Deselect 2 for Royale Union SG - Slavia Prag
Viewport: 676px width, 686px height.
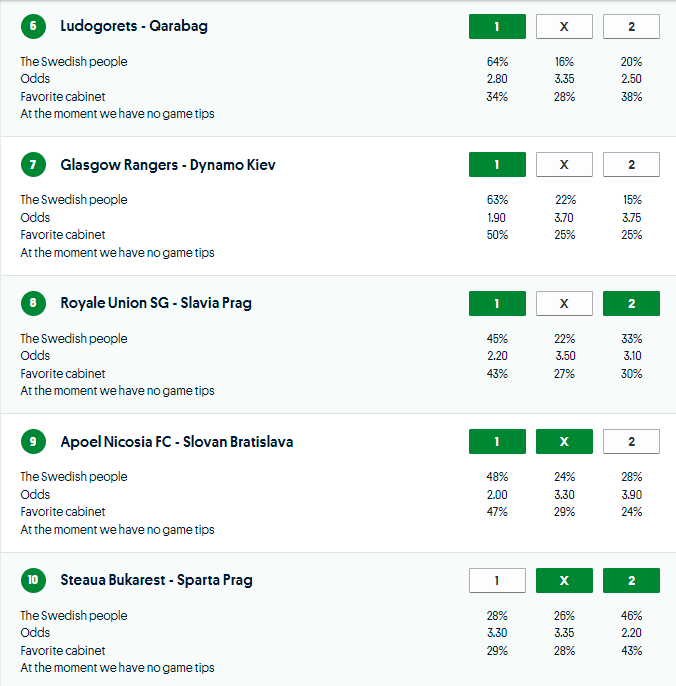pyautogui.click(x=631, y=303)
